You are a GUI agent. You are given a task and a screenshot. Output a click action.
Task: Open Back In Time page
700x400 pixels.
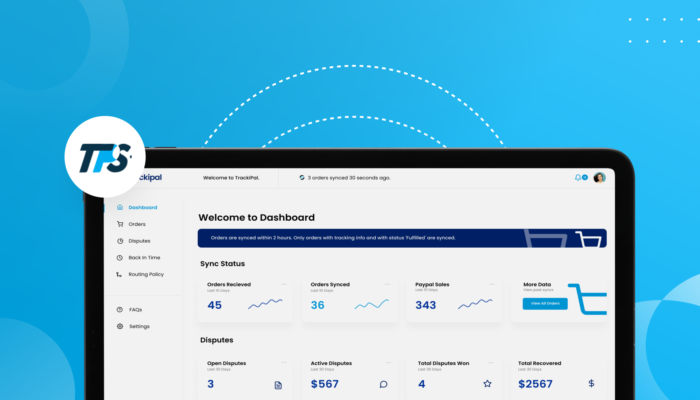click(x=142, y=258)
